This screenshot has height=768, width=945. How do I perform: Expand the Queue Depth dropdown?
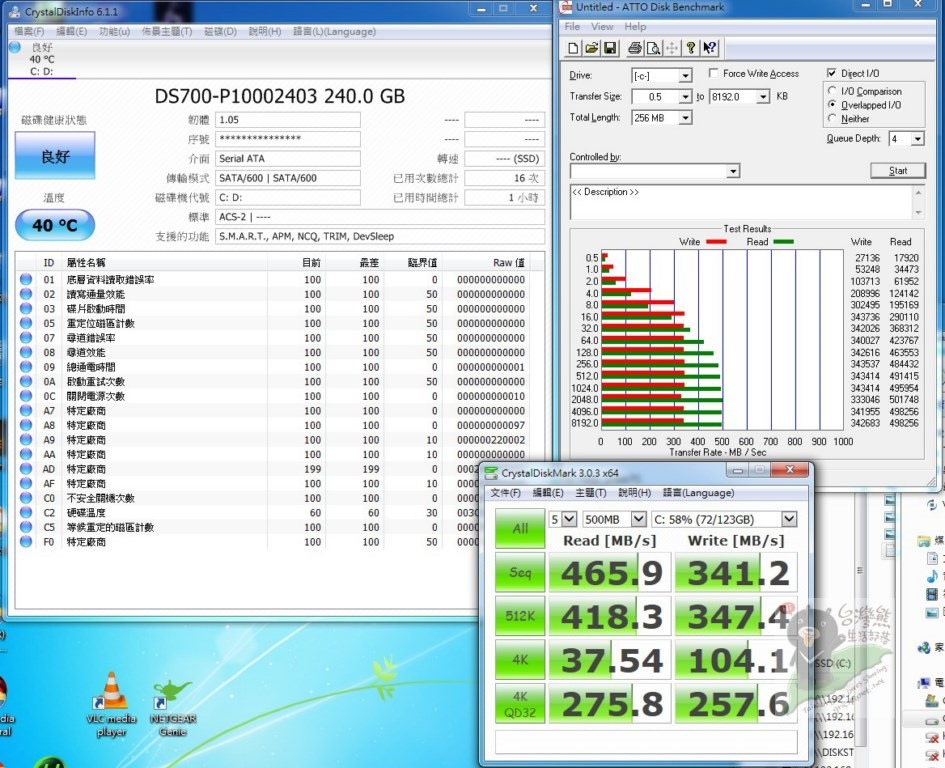click(x=917, y=139)
